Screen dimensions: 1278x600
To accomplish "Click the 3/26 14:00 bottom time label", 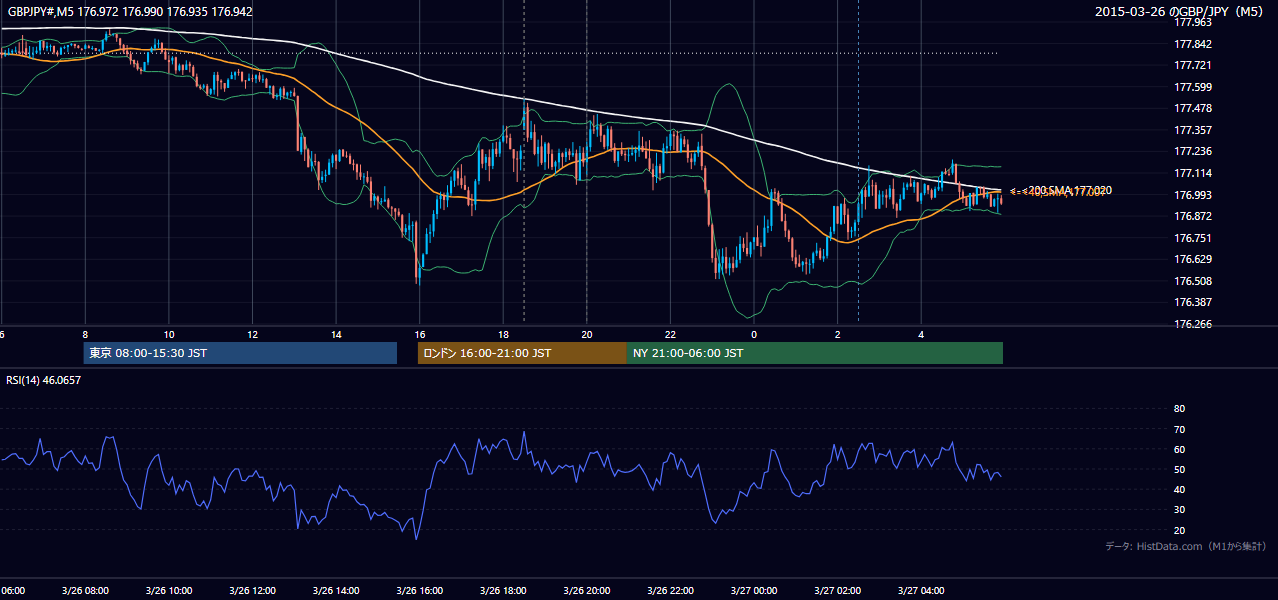I will [336, 591].
